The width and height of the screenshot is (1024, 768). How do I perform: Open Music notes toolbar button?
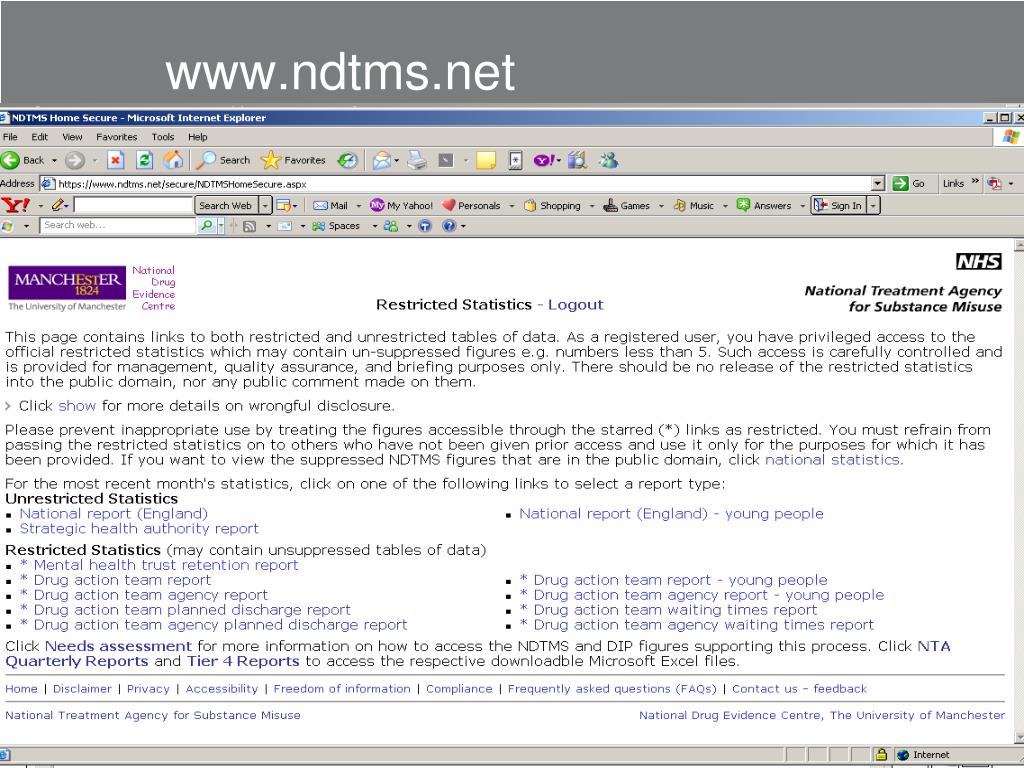(x=694, y=206)
